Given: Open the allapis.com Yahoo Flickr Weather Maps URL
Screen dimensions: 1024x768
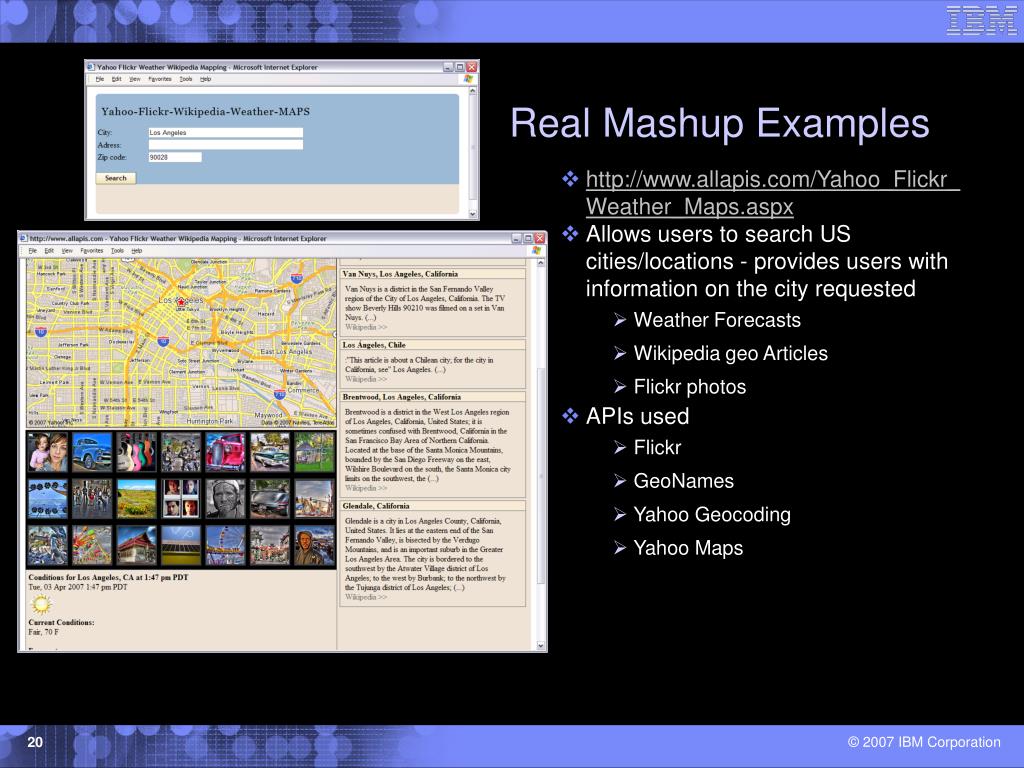Looking at the screenshot, I should pyautogui.click(x=773, y=193).
